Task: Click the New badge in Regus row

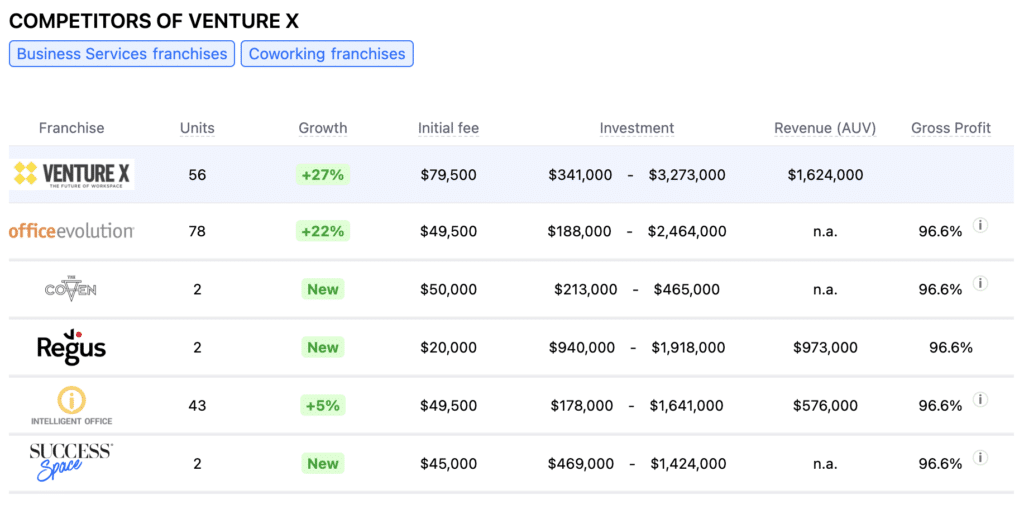Action: (323, 347)
